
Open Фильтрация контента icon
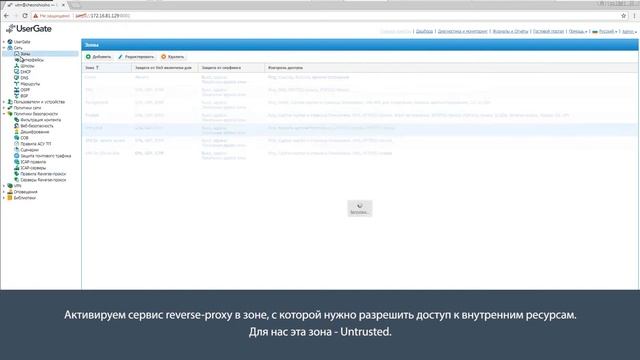[17, 120]
